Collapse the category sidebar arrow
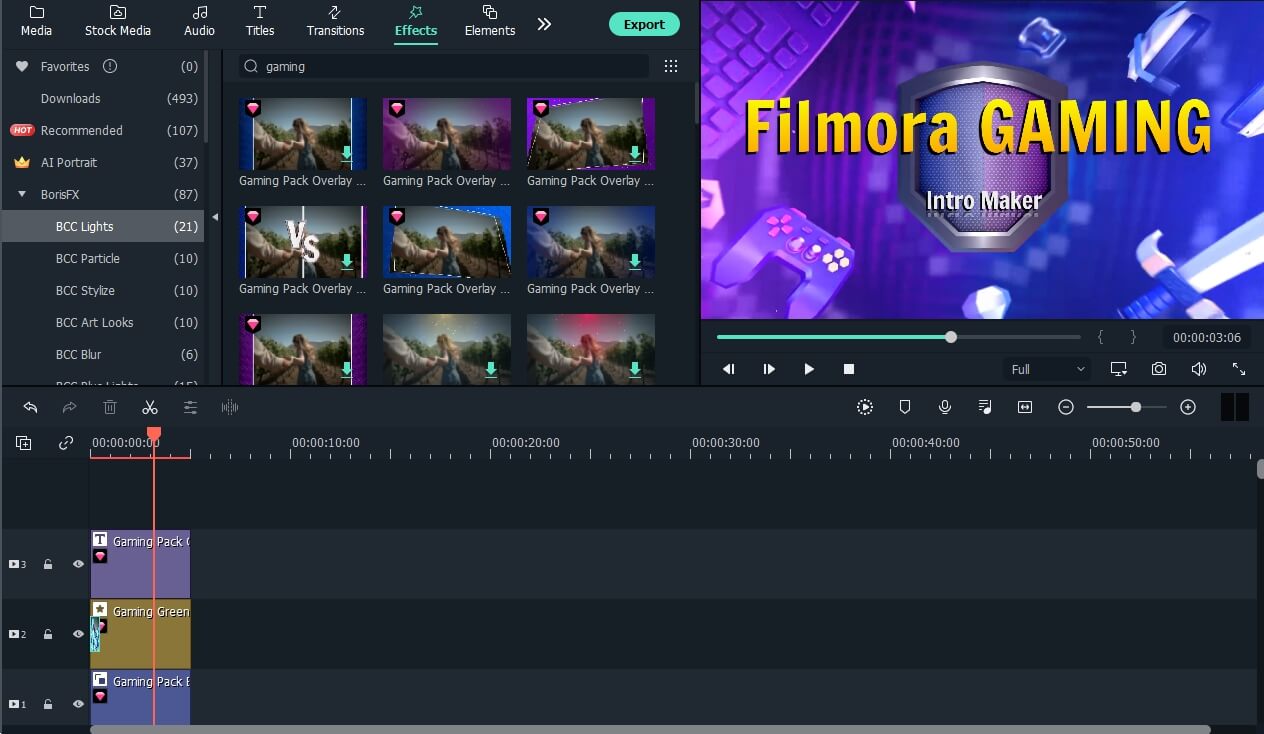1264x734 pixels. point(215,217)
